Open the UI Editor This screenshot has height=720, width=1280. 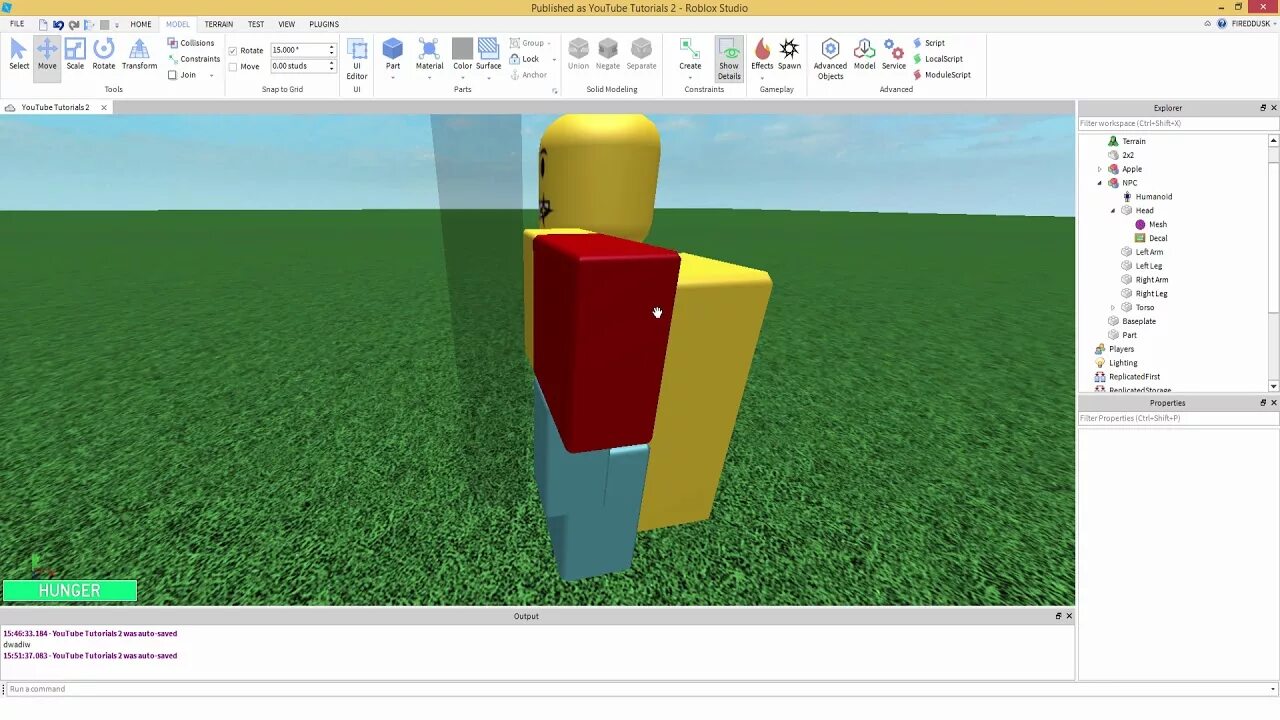click(357, 58)
